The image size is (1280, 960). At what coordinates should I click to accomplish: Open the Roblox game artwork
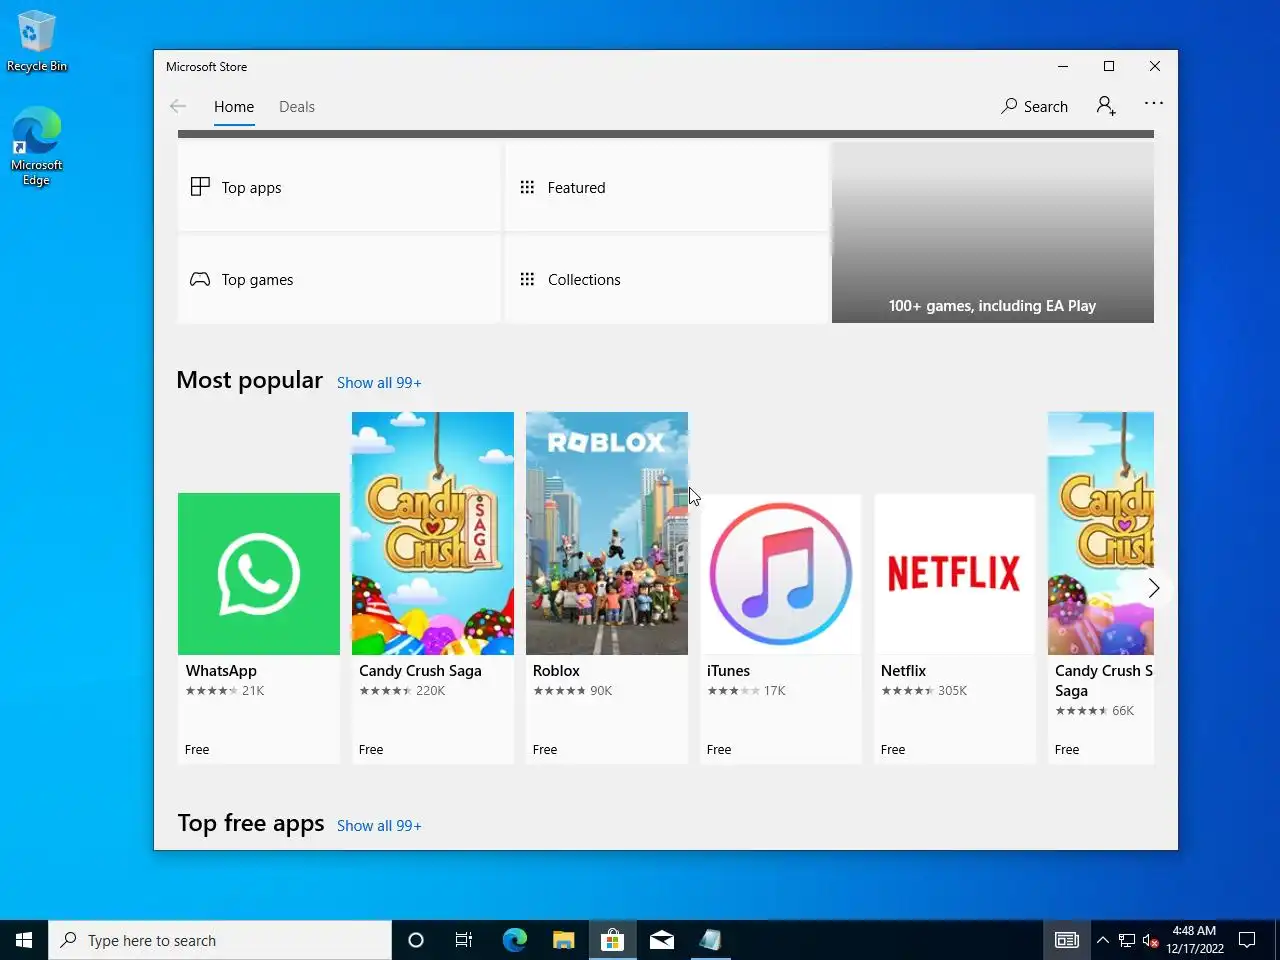click(607, 533)
